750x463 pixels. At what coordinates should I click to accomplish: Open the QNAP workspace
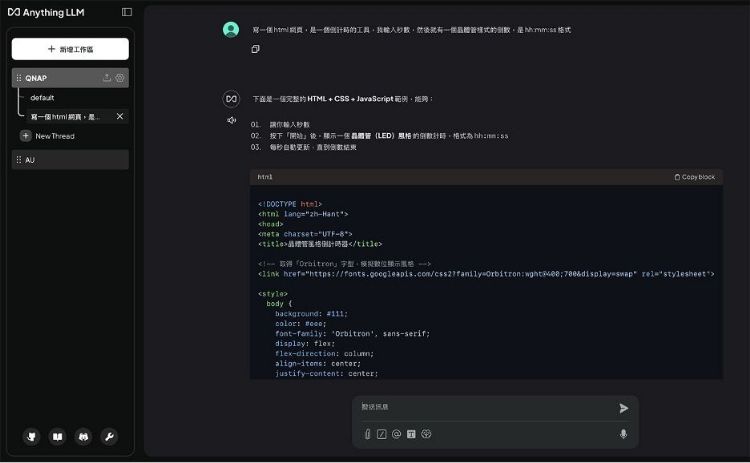point(70,78)
